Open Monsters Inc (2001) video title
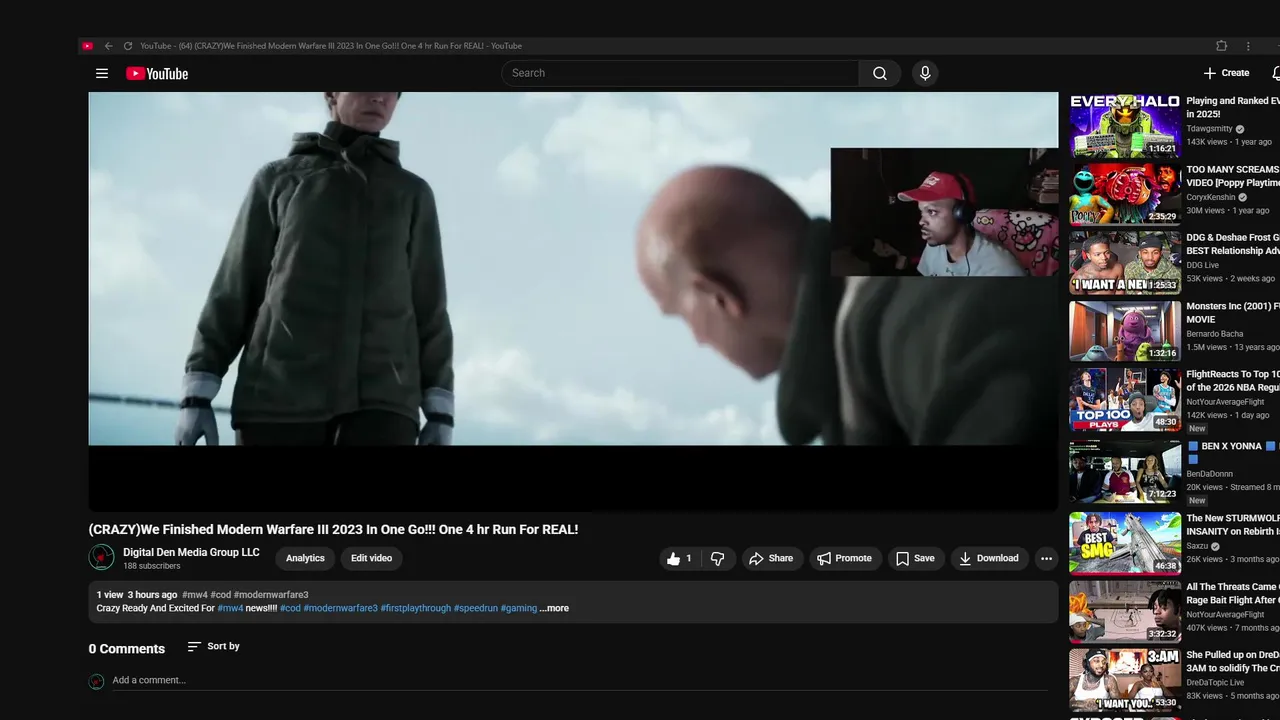 click(x=1233, y=313)
